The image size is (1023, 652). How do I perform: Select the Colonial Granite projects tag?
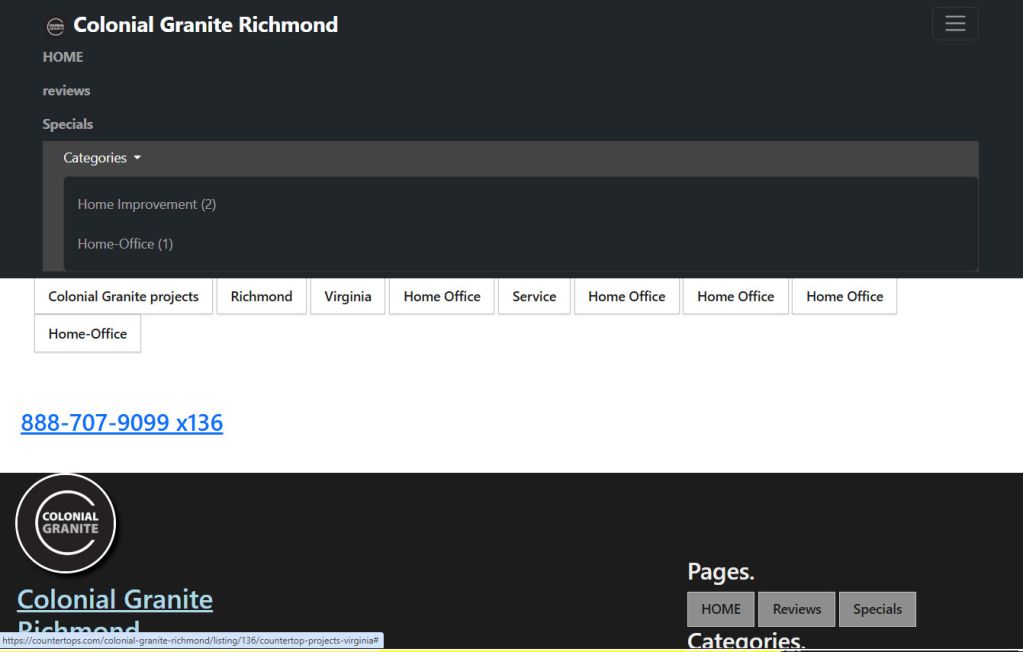(122, 296)
